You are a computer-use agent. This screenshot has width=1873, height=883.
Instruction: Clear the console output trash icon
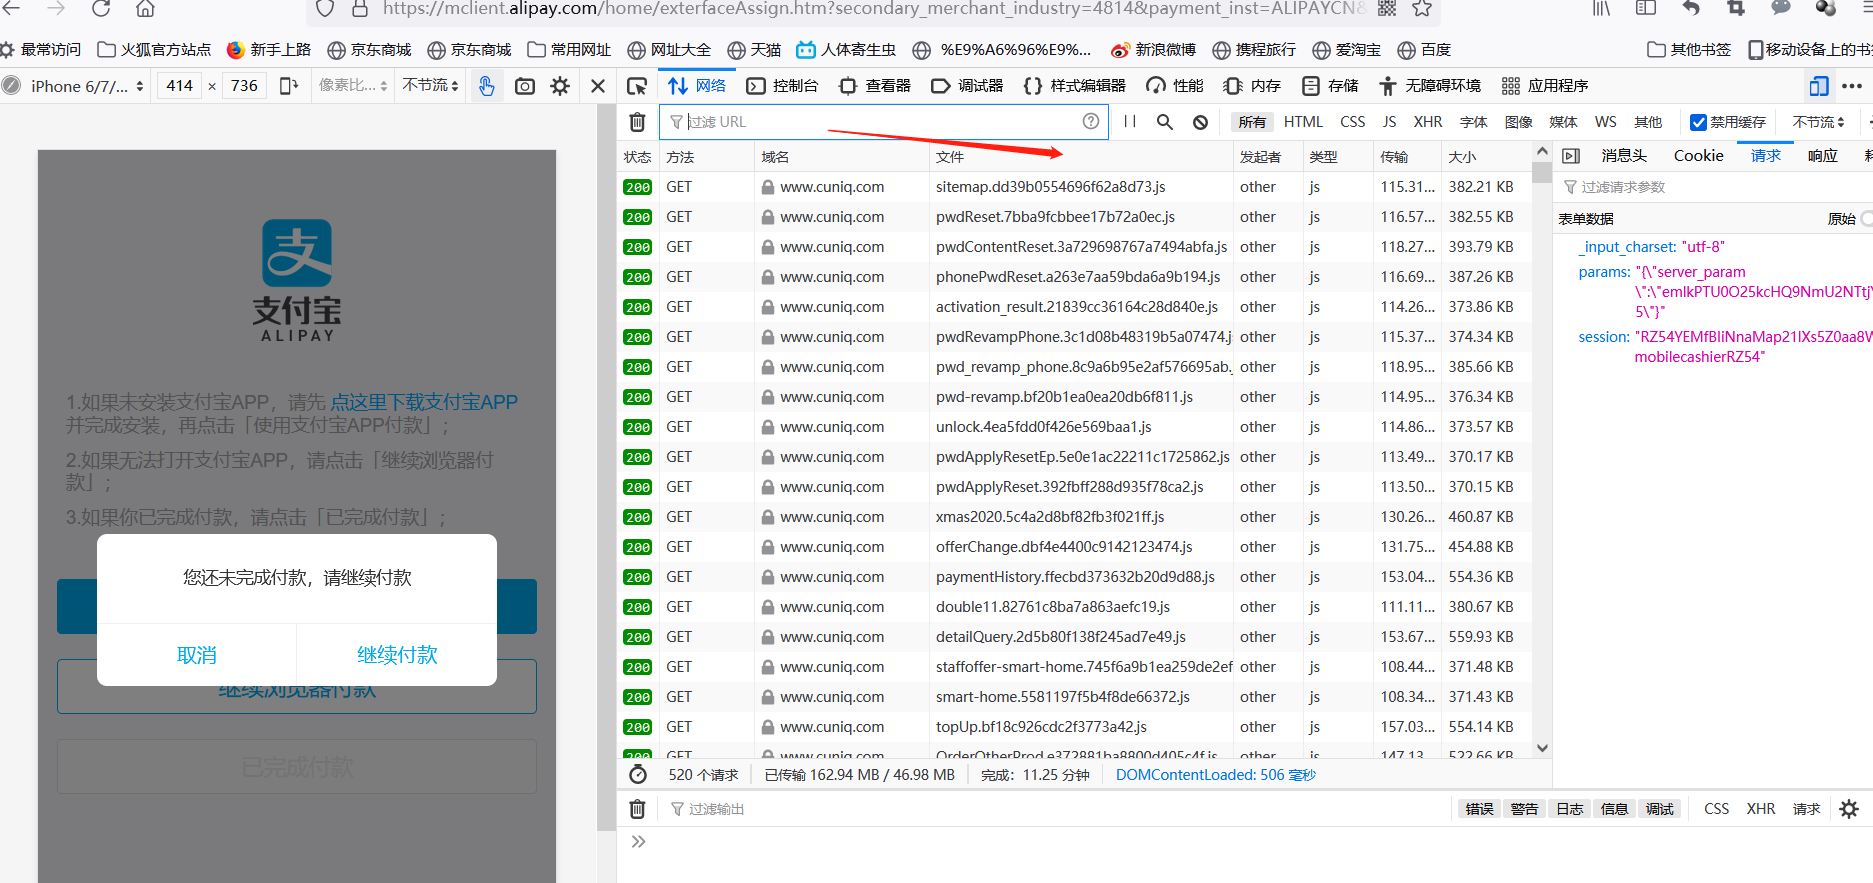click(637, 809)
